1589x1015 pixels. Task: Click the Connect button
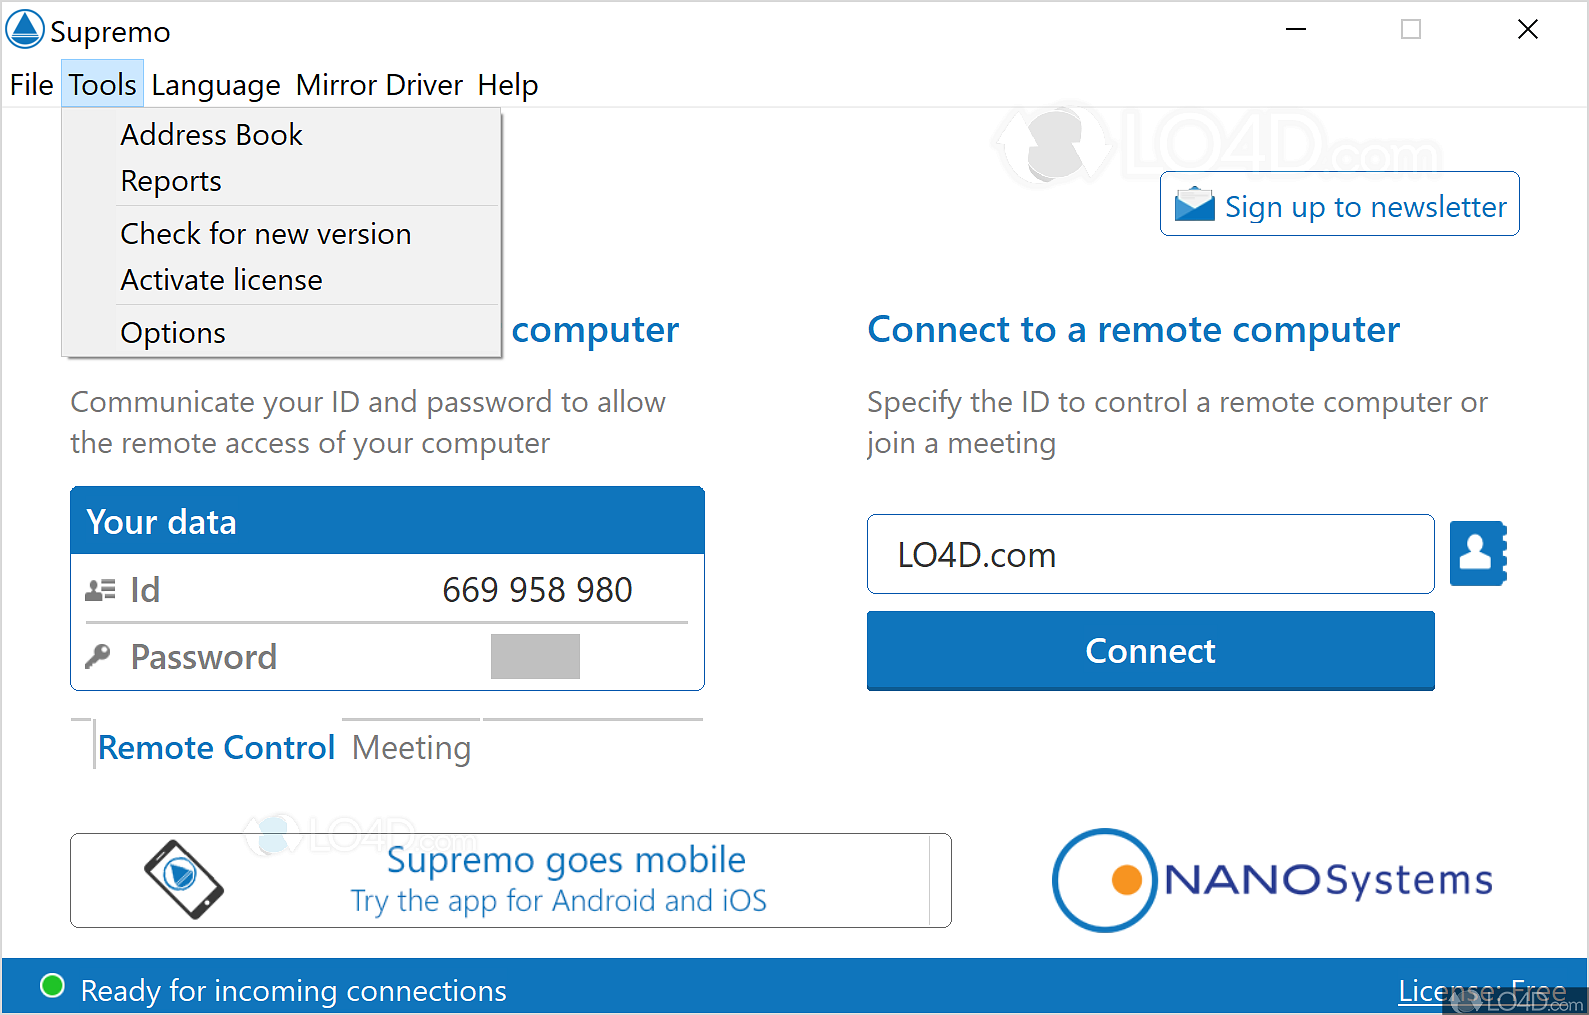[x=1150, y=651]
